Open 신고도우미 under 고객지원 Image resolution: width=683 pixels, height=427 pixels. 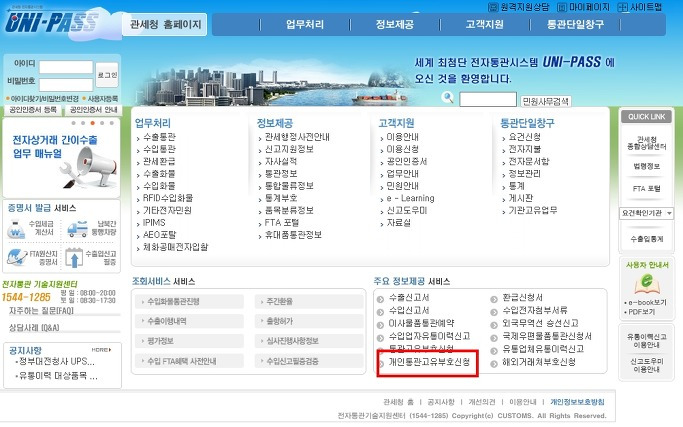[x=407, y=210]
